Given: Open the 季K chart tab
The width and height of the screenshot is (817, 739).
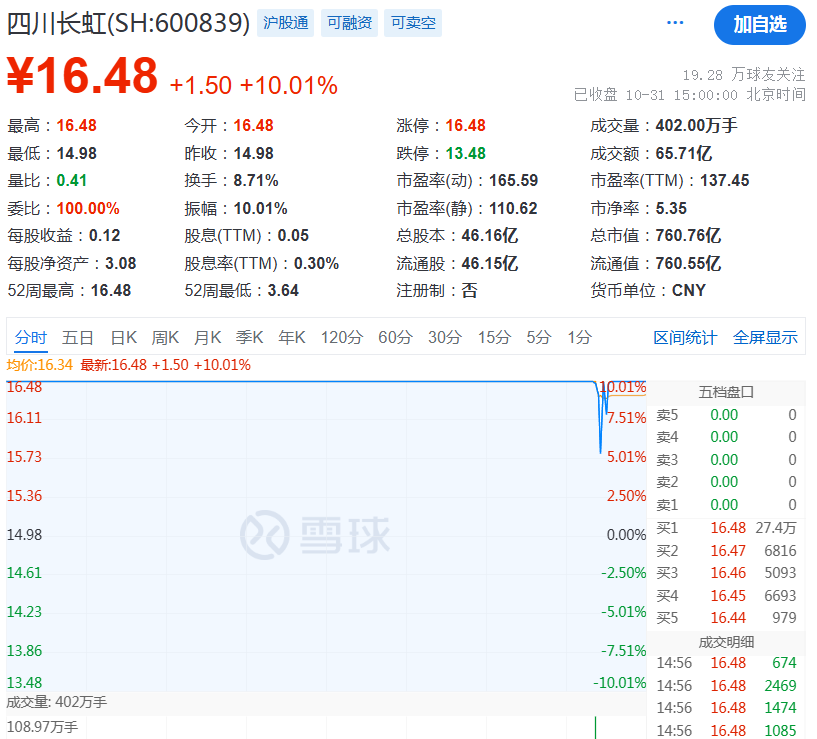Looking at the screenshot, I should click(x=250, y=337).
